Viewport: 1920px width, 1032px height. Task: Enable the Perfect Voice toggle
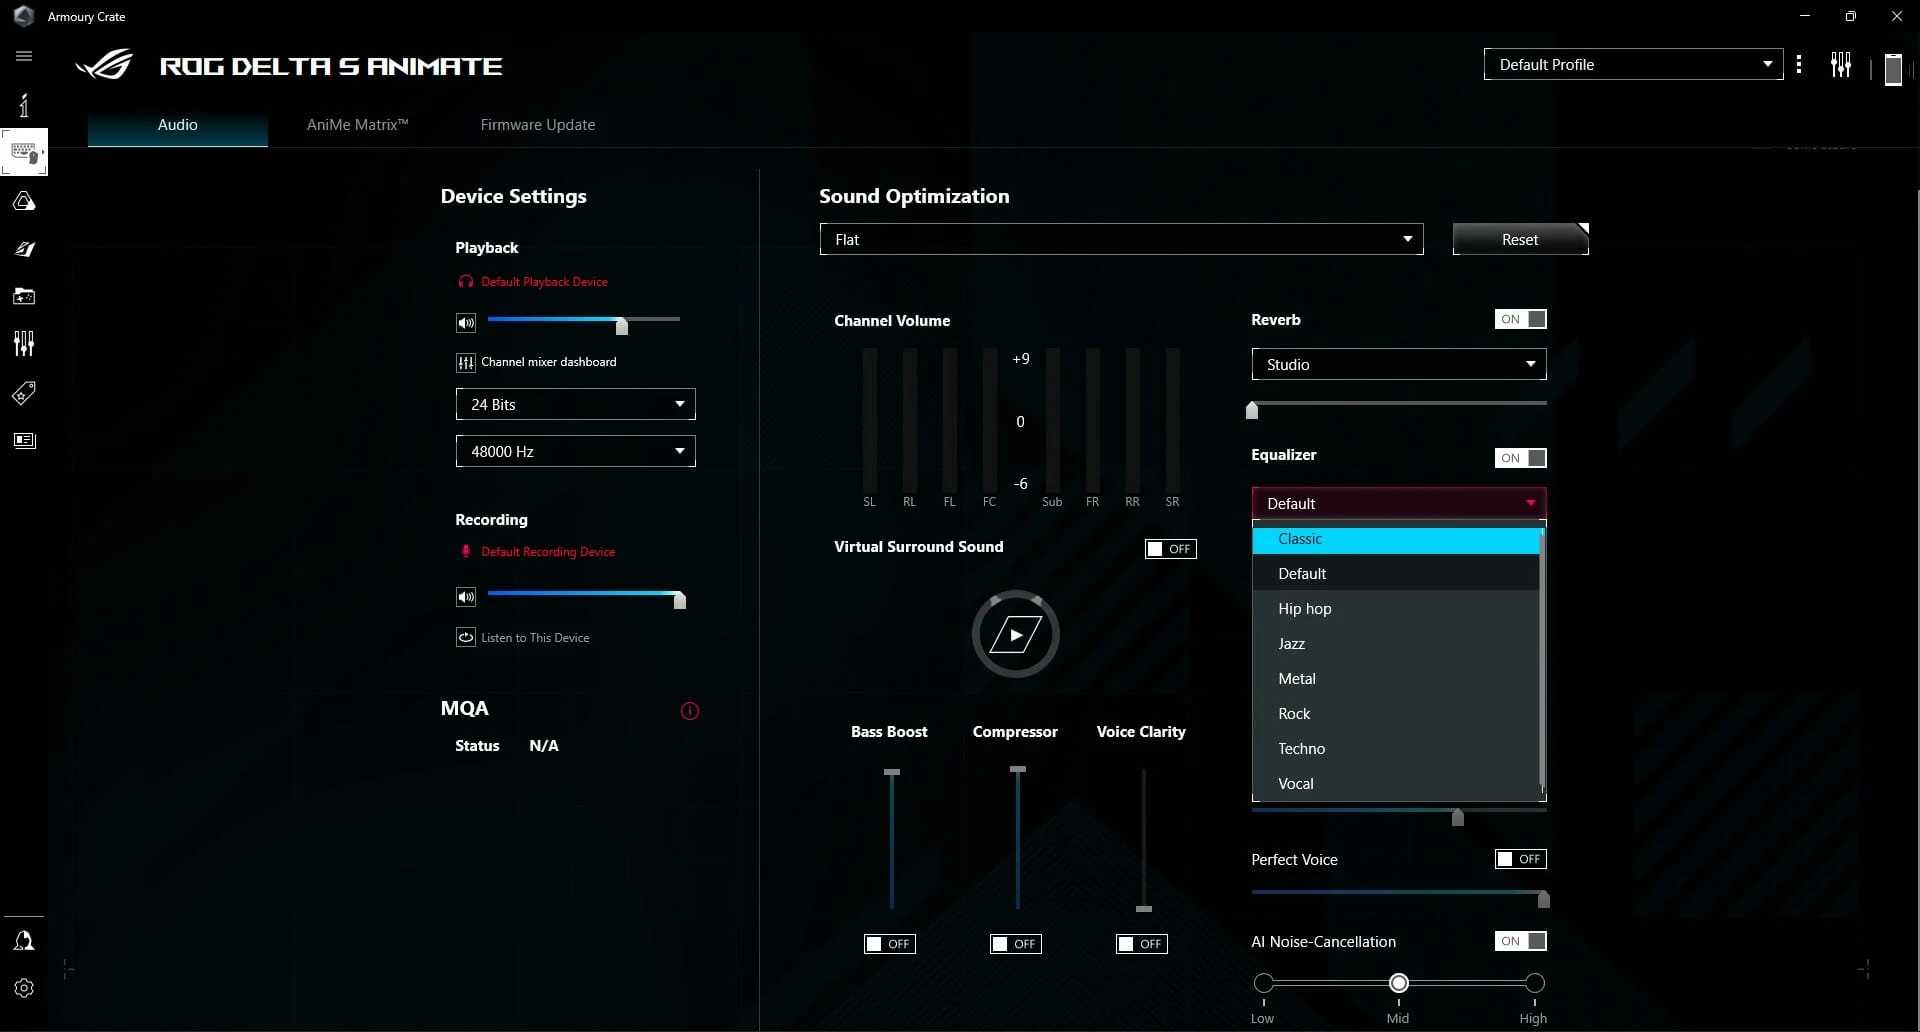point(1521,859)
